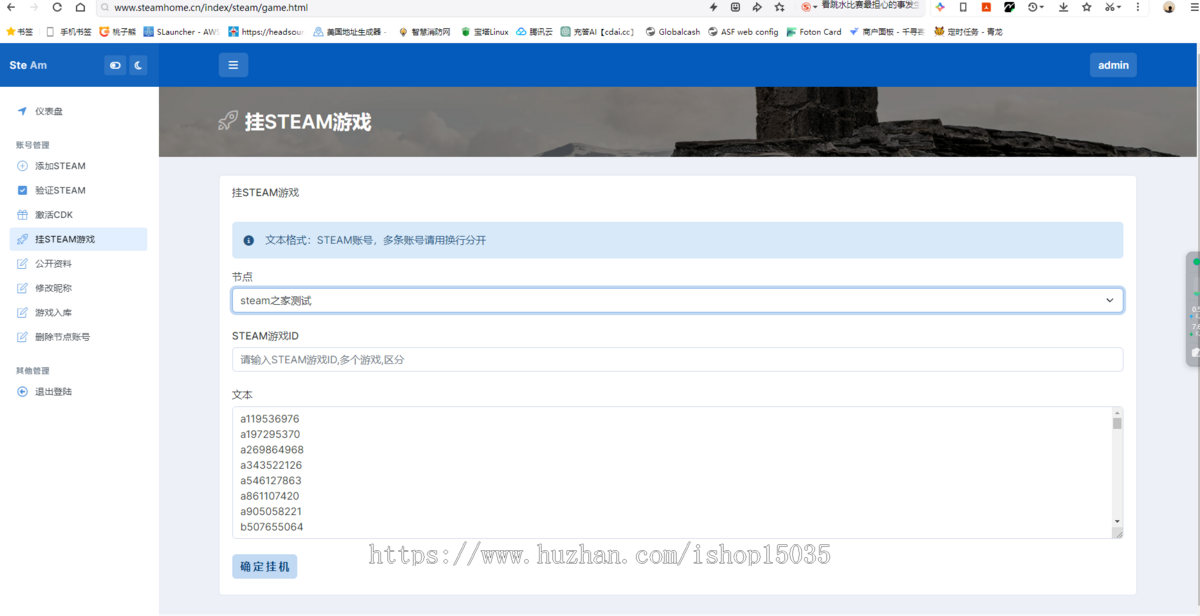Open the 修改昵称 sidebar item

pyautogui.click(x=79, y=288)
